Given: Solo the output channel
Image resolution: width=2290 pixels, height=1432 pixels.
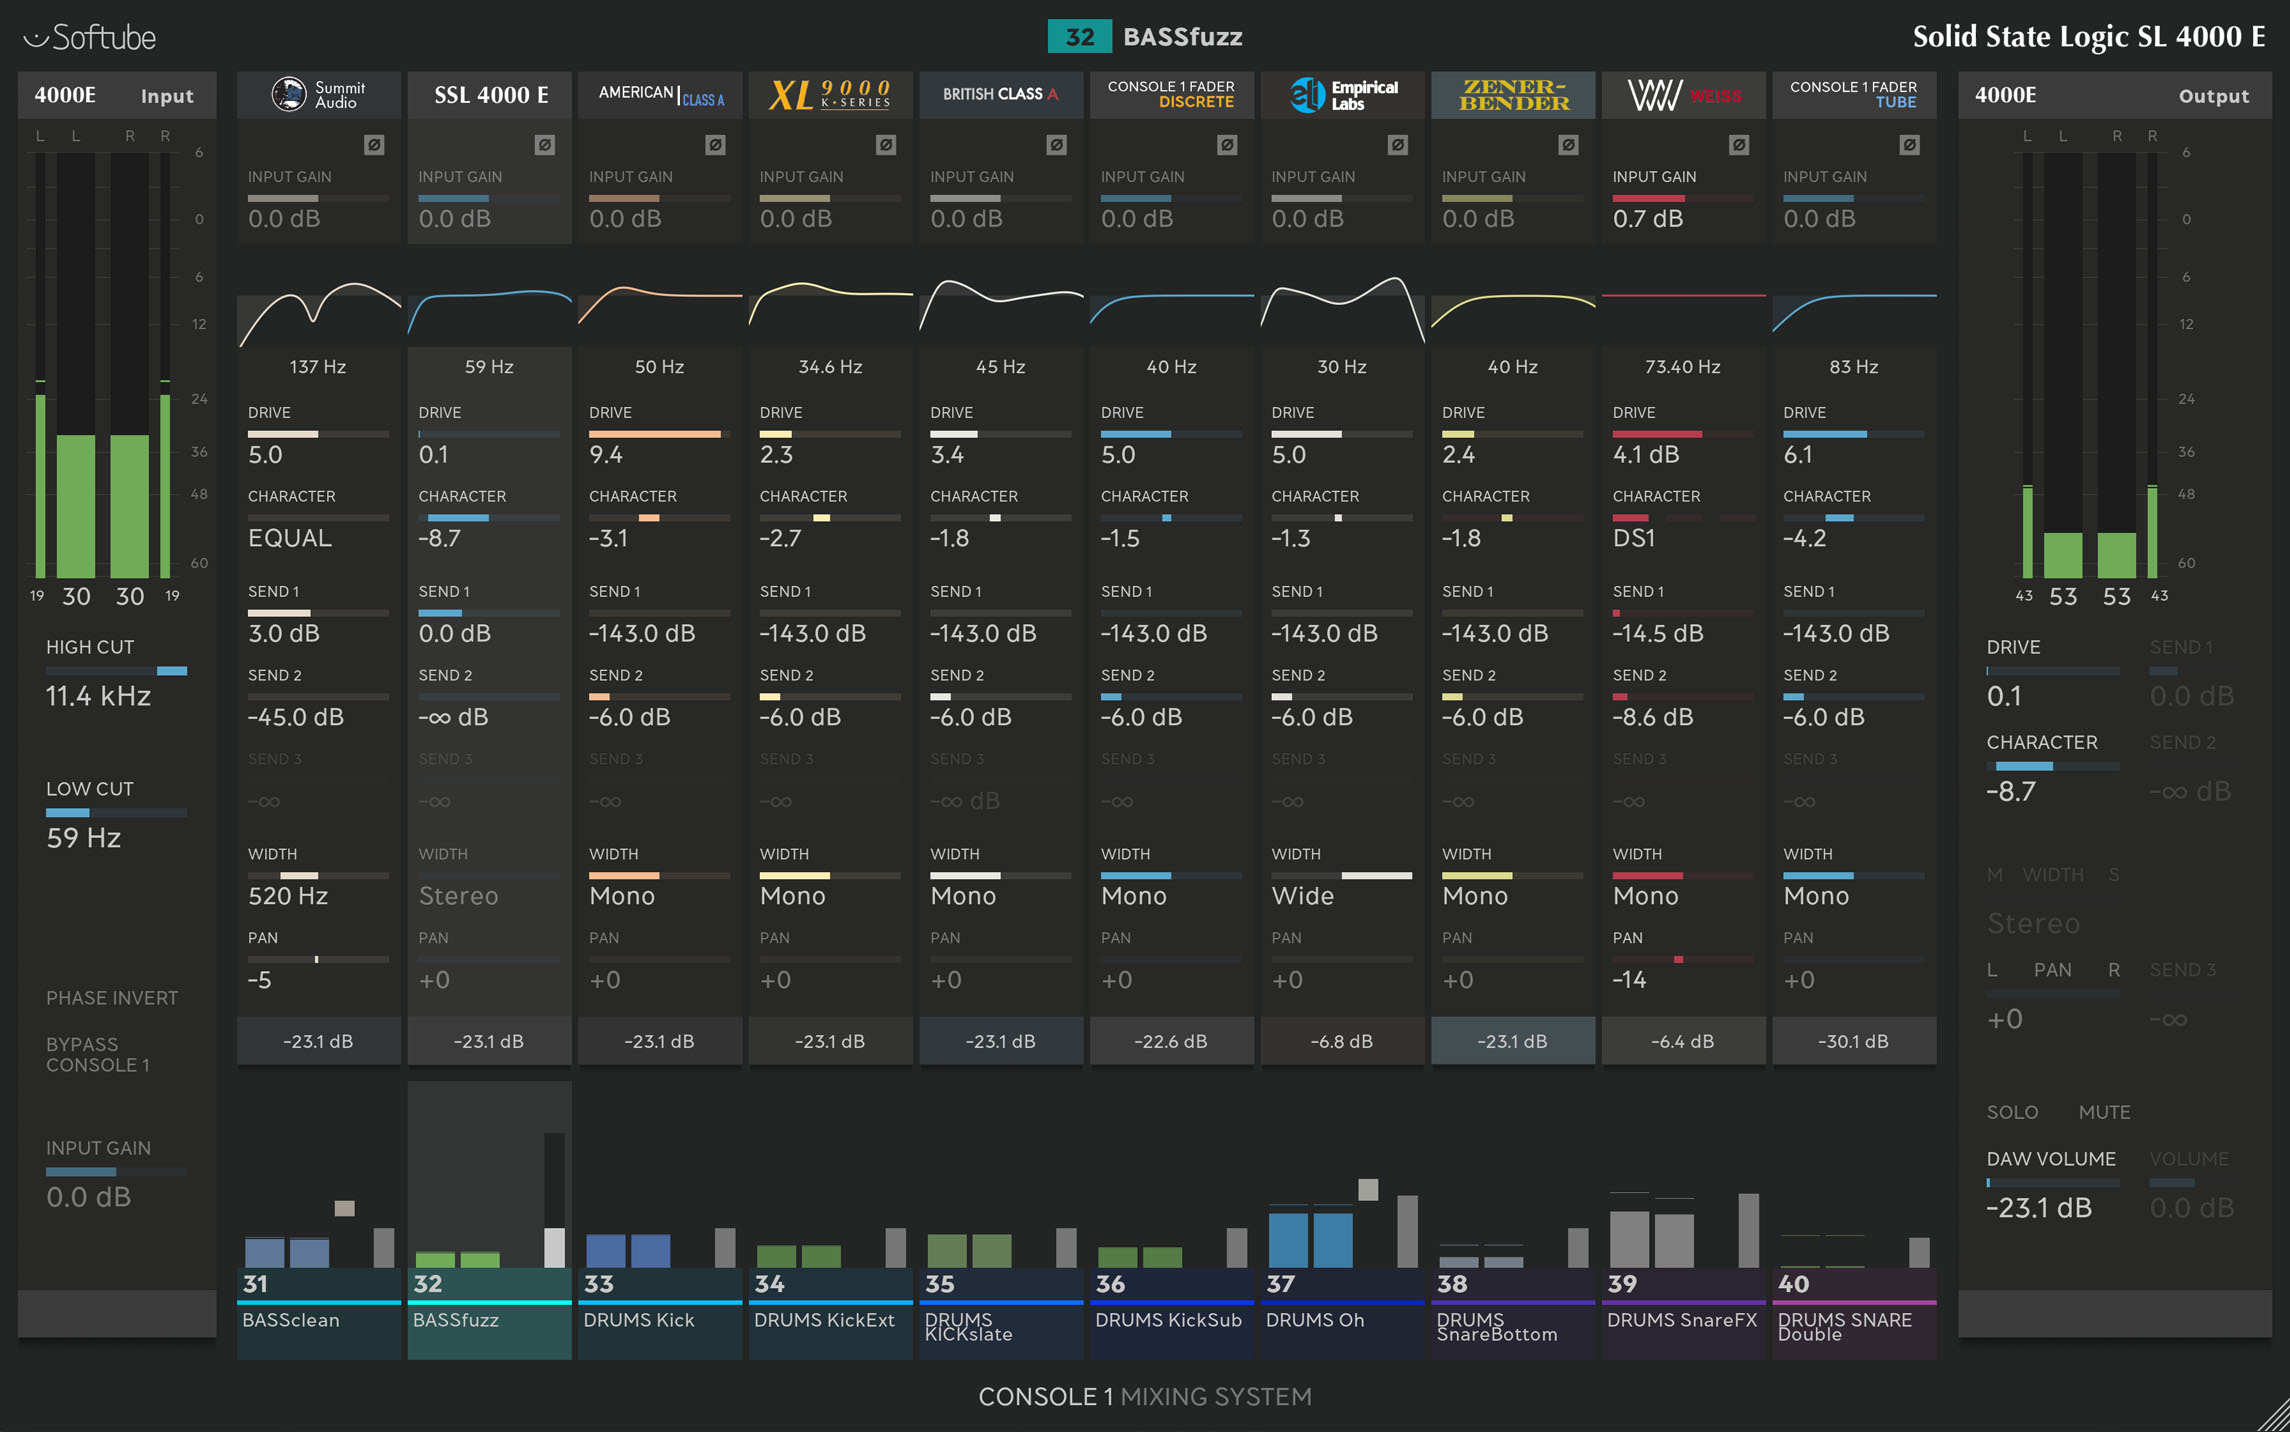Looking at the screenshot, I should [x=2012, y=1112].
